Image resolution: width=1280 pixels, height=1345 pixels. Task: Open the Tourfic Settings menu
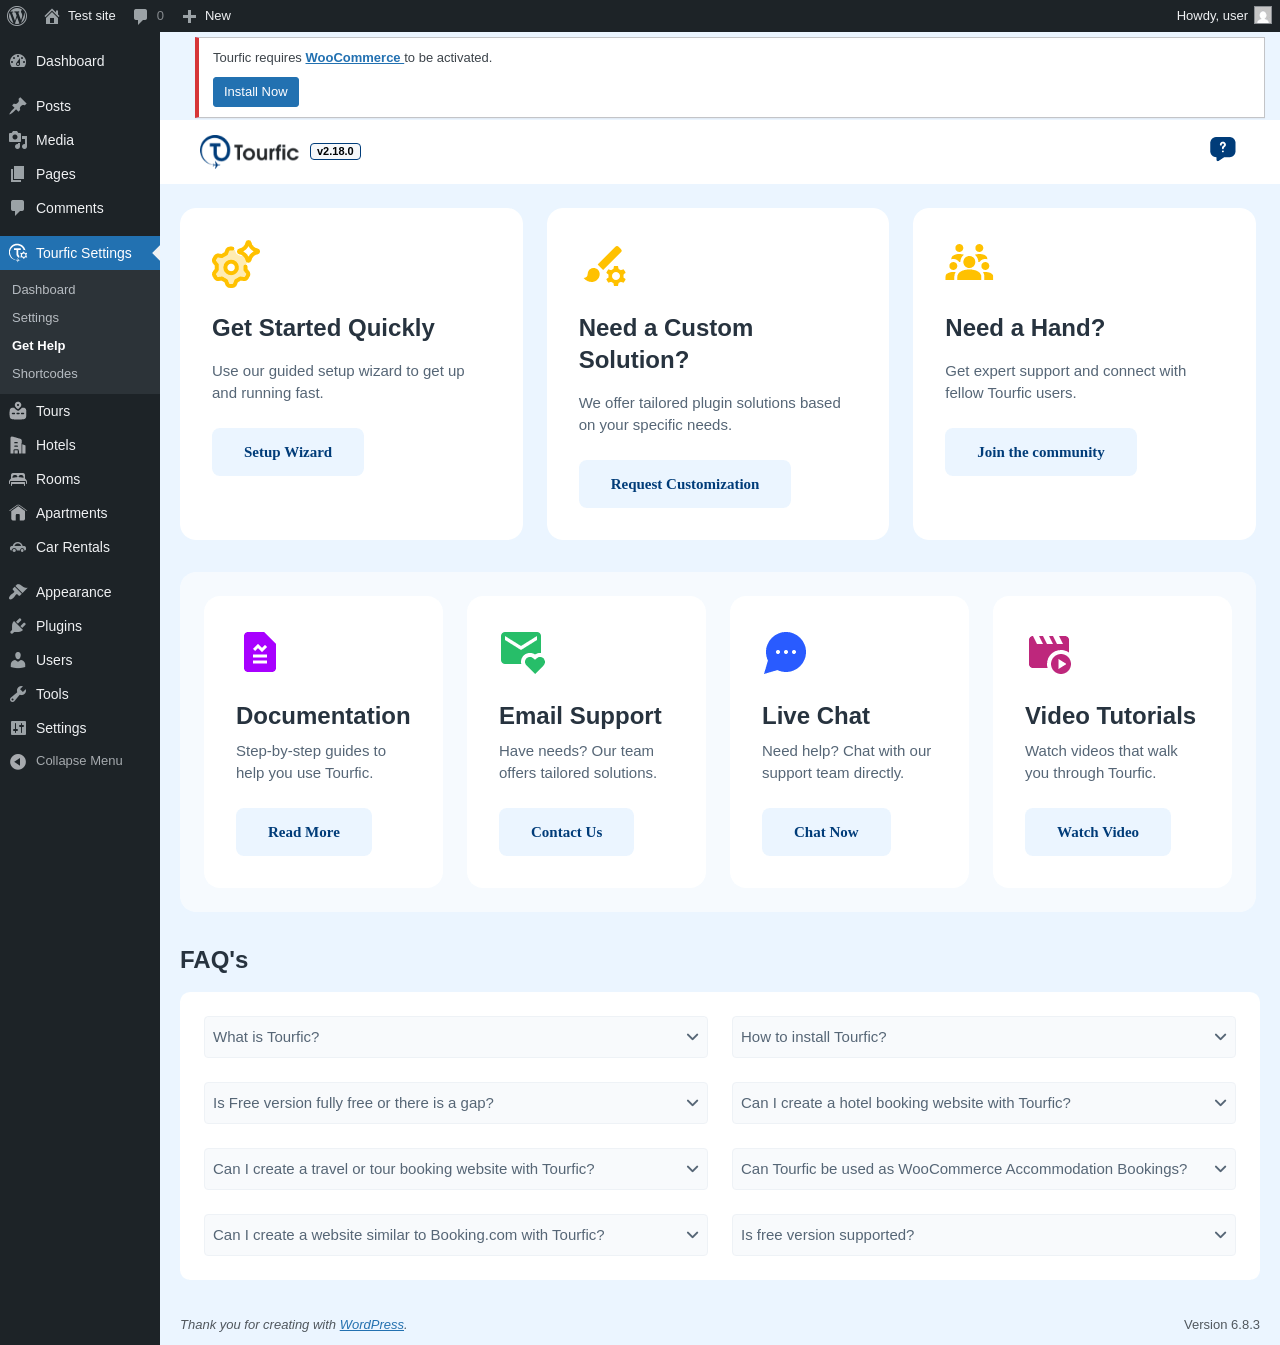80,253
